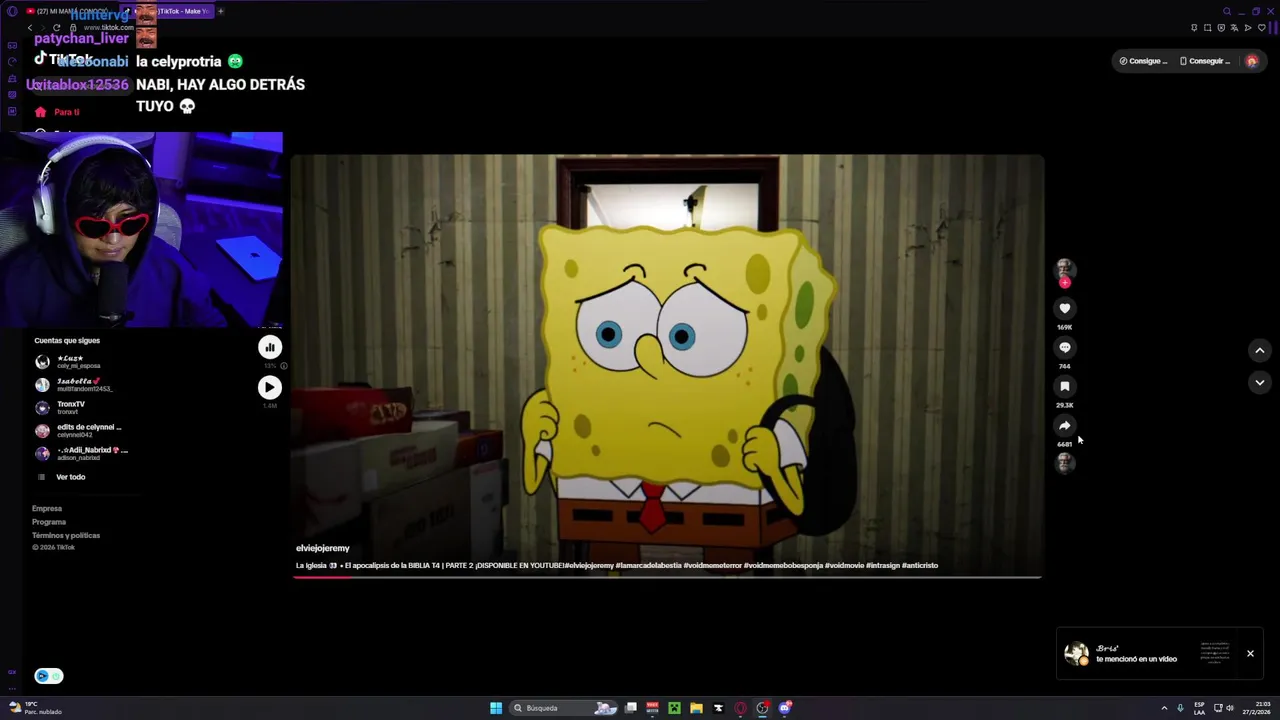Go to the previous video with the up chevron
Viewport: 1280px width, 720px height.
click(x=1260, y=350)
